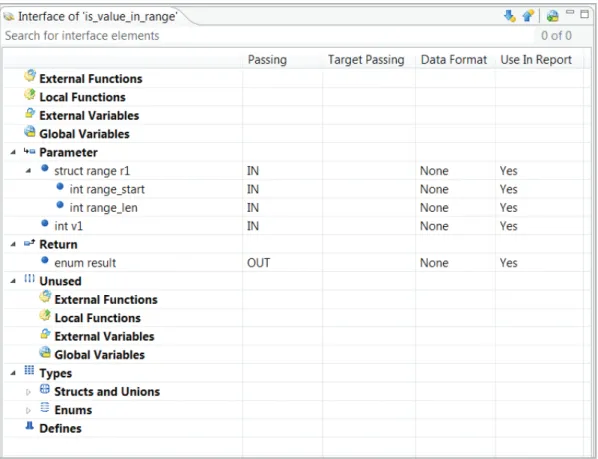
Task: Click the blue dot beside struct range r1
Action: (x=45, y=168)
